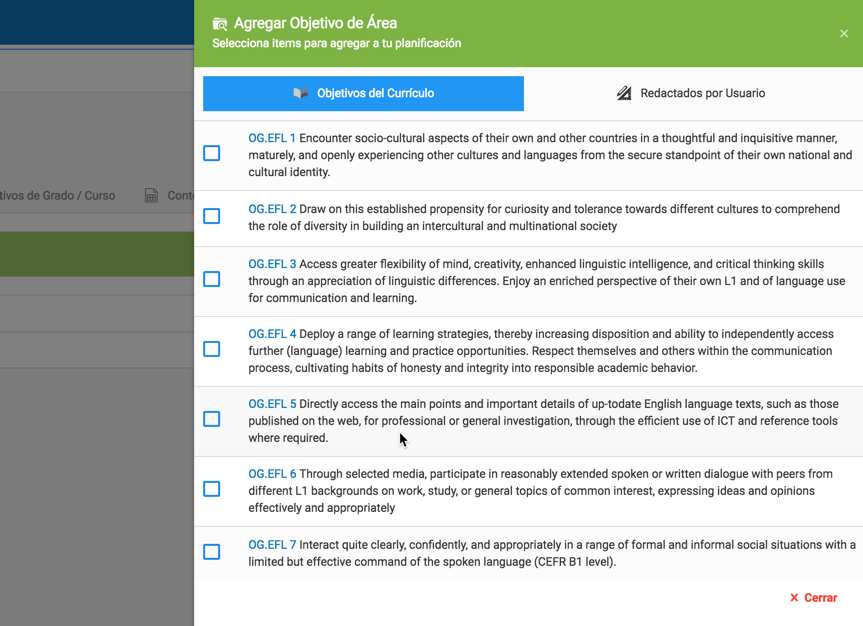This screenshot has height=626, width=863.
Task: Click the table icon beside Conte tab
Action: pos(151,195)
